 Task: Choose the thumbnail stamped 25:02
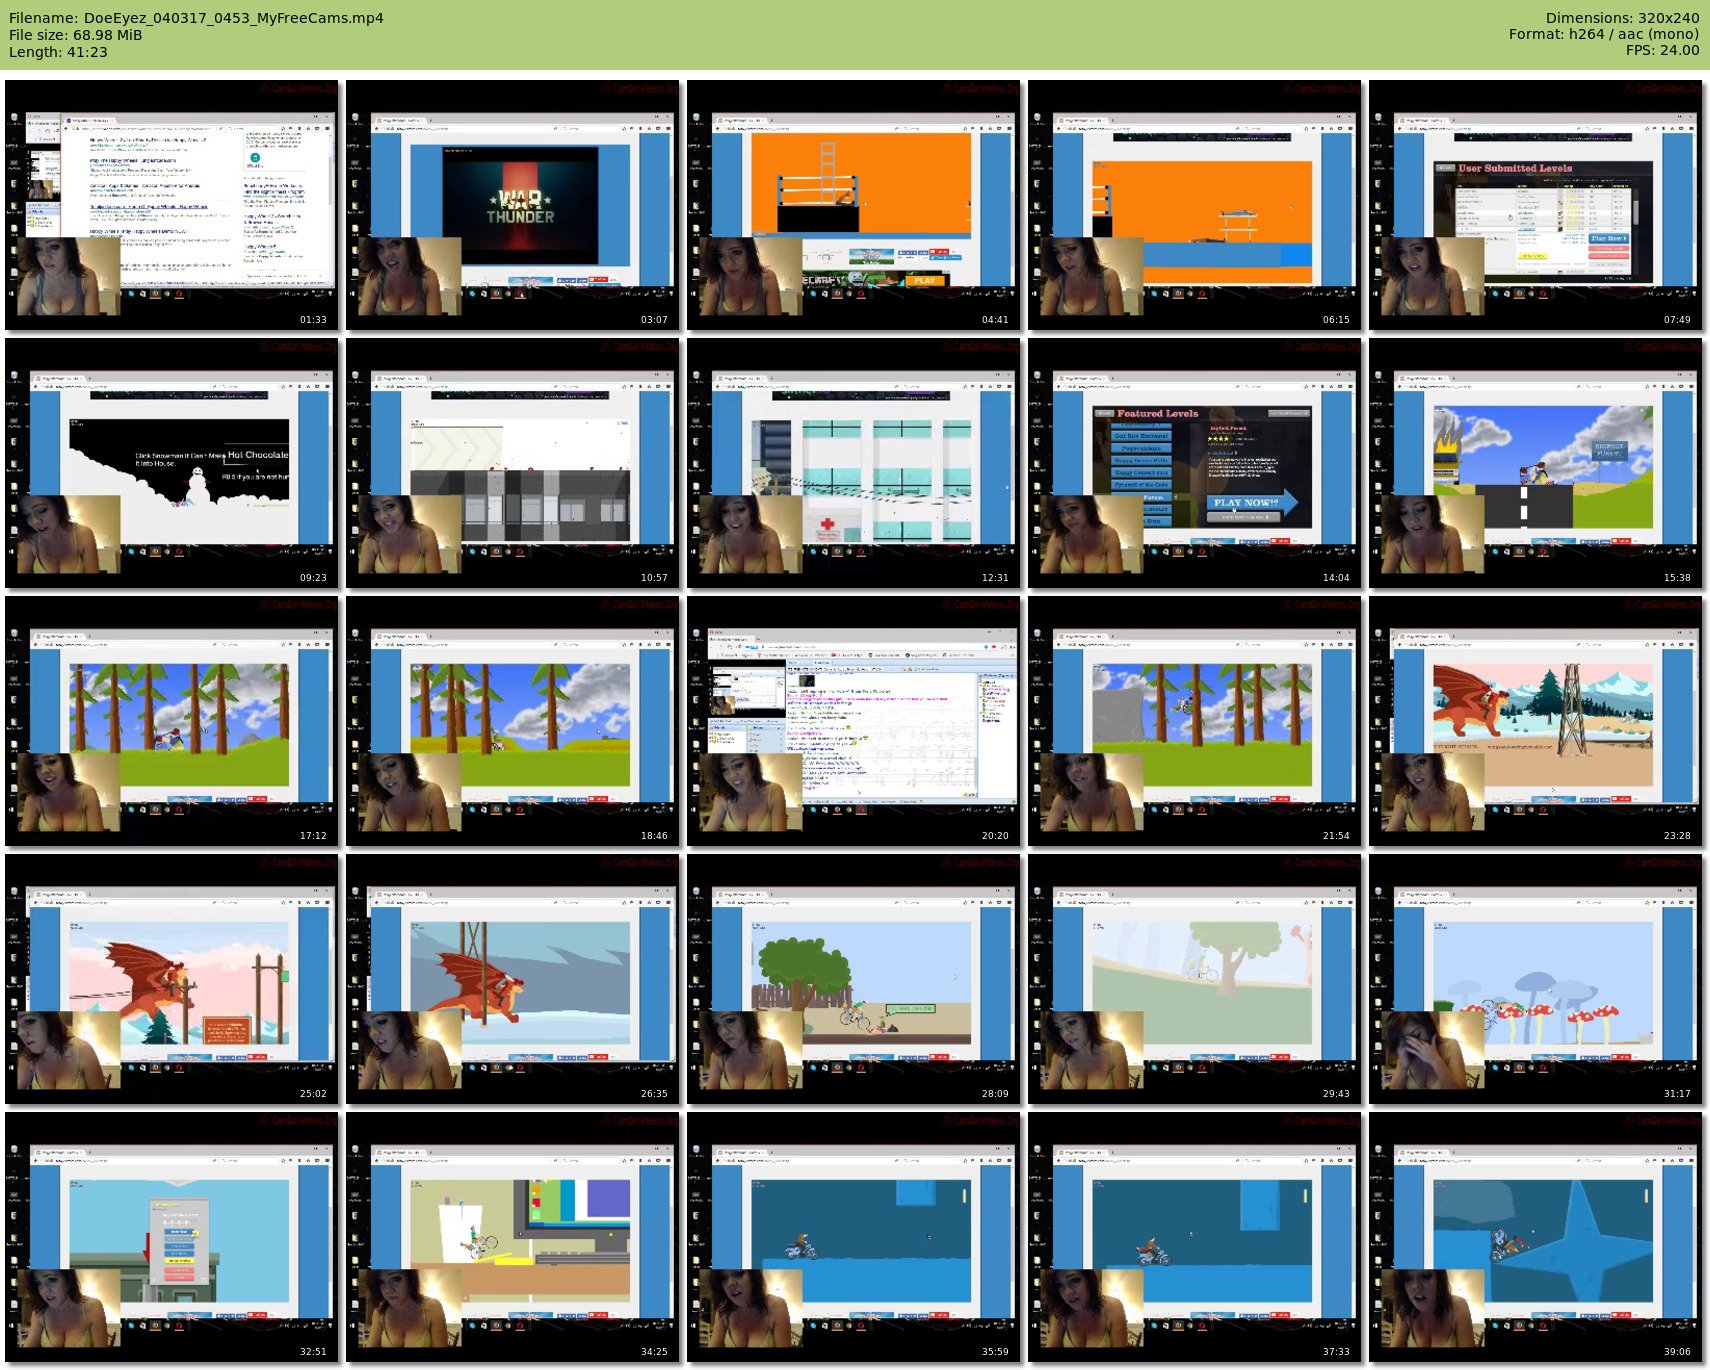click(x=172, y=979)
